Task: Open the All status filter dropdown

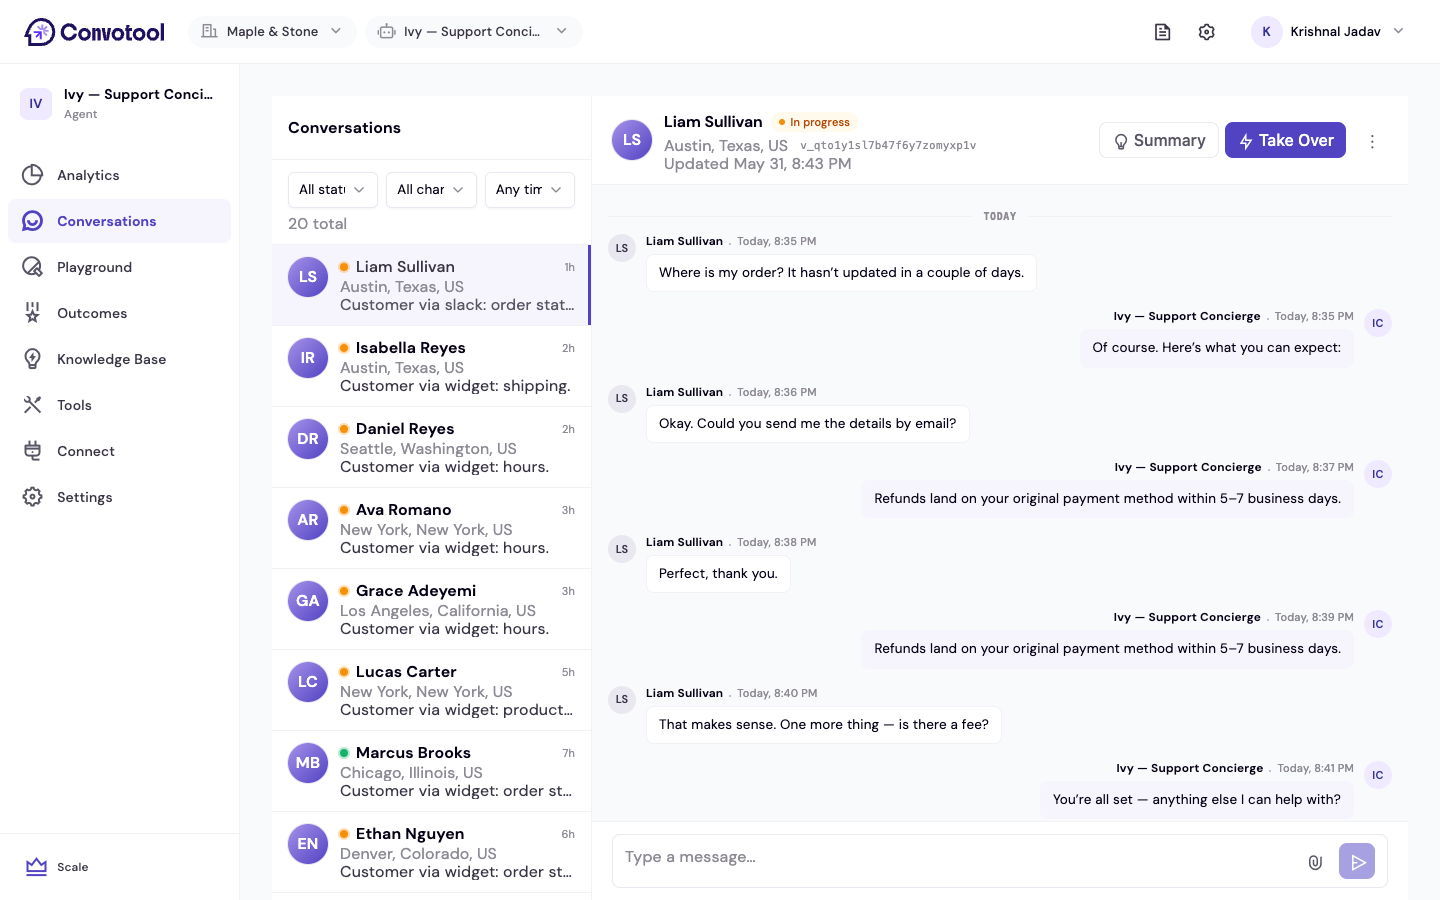Action: pos(333,190)
